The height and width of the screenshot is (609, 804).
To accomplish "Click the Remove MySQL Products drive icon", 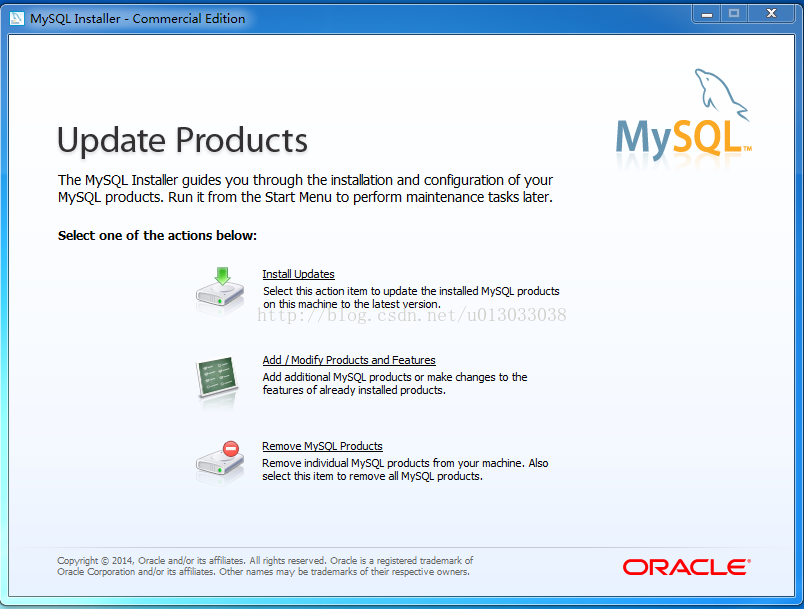I will tap(220, 462).
